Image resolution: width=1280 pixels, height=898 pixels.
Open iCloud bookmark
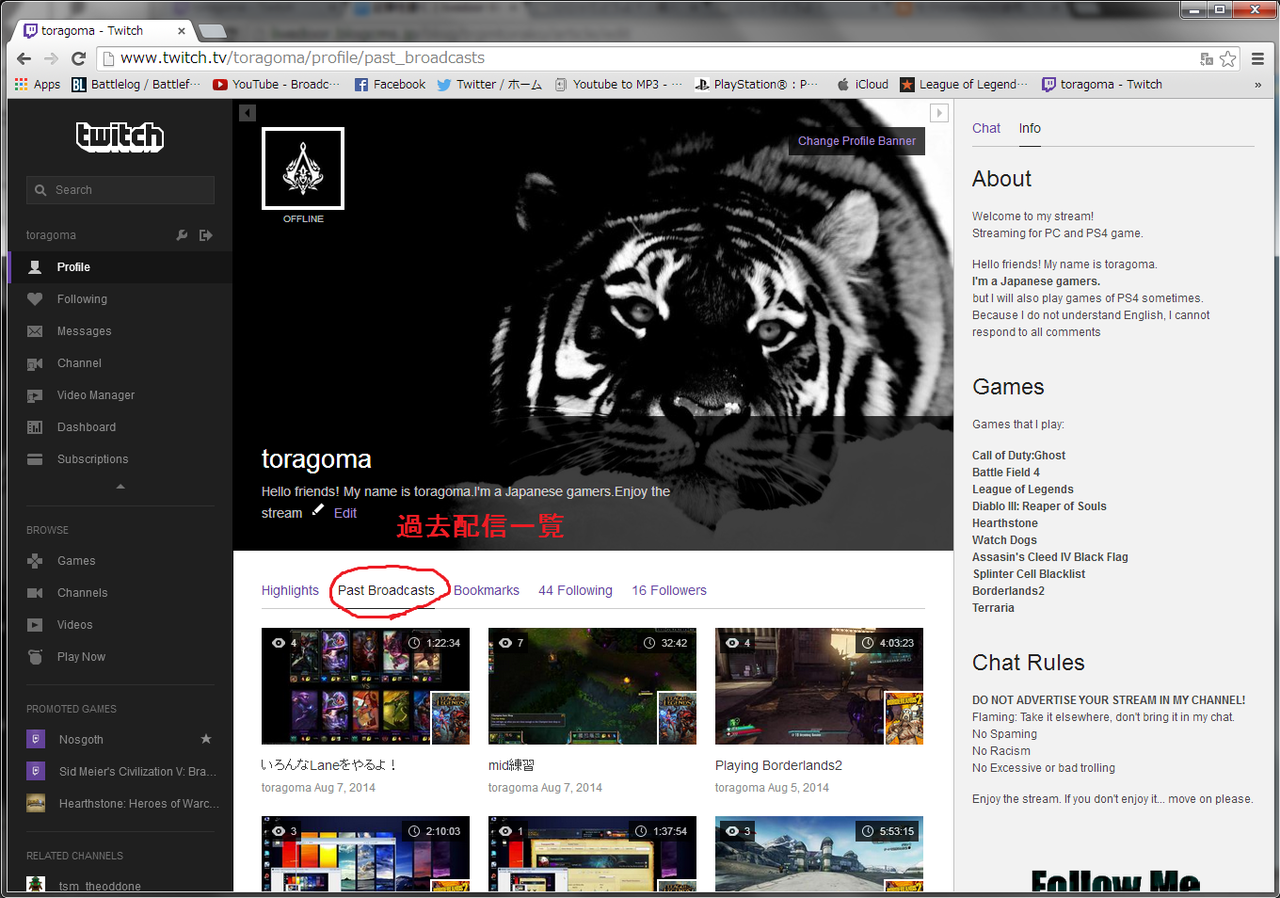pos(862,85)
